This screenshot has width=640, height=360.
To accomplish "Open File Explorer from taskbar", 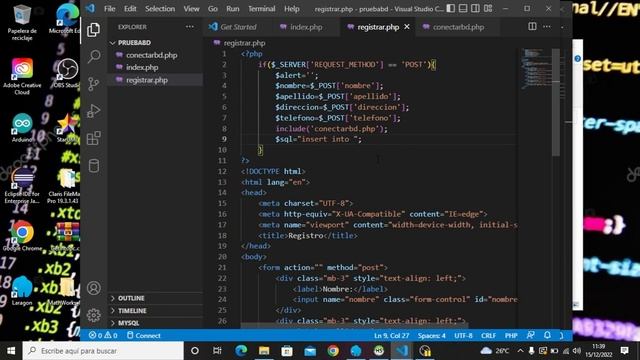I will coord(264,351).
